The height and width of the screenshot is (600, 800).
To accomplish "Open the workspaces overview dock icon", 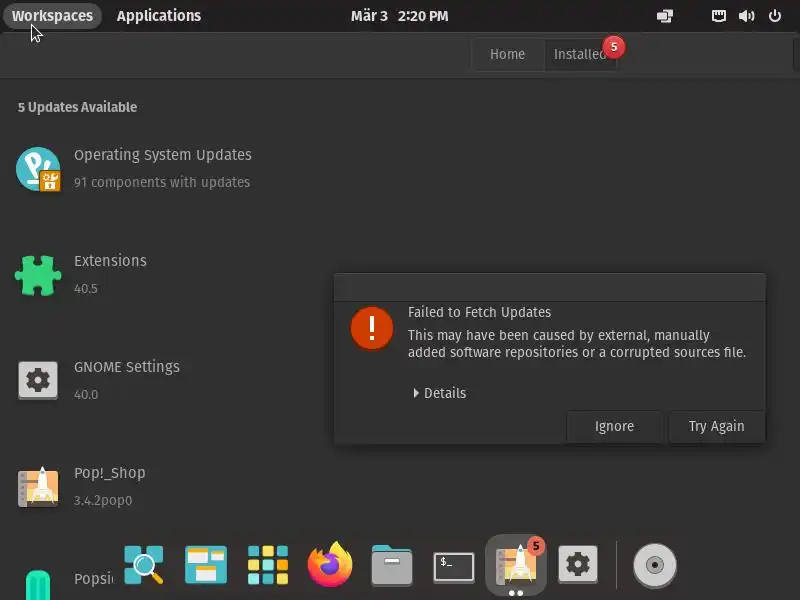I will coord(206,565).
